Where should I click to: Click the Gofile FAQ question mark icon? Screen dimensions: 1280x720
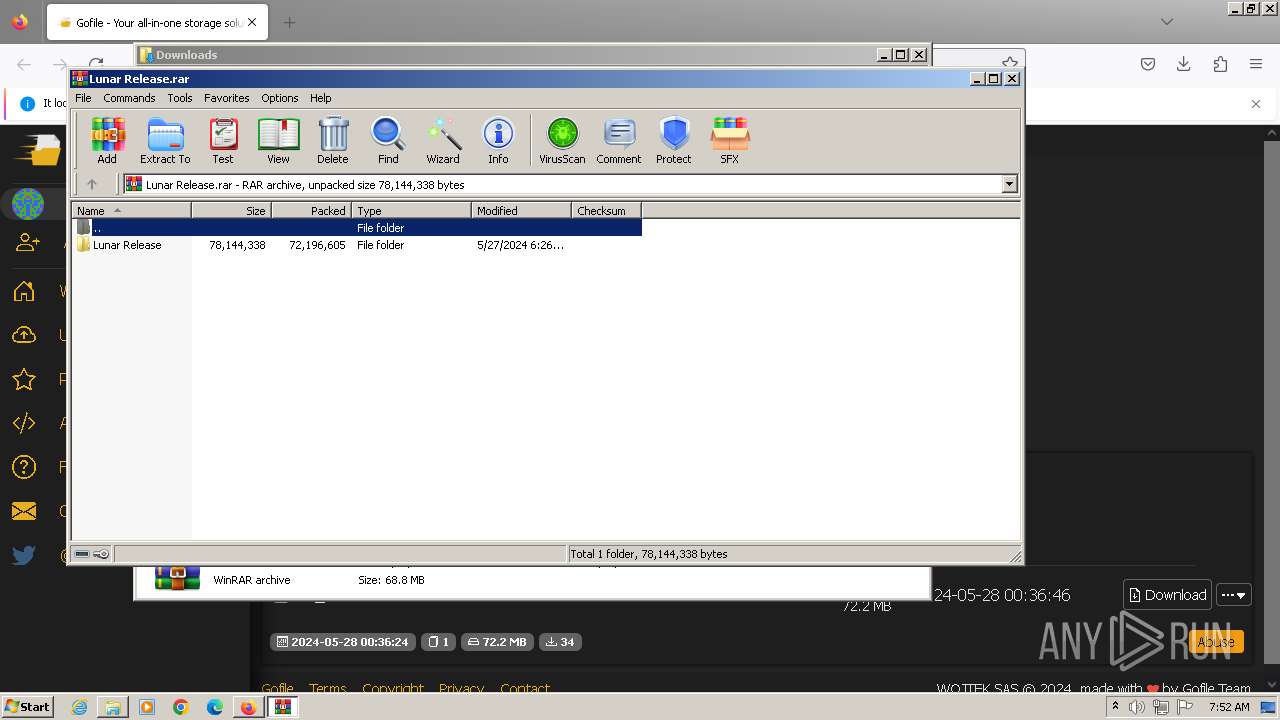pos(24,467)
